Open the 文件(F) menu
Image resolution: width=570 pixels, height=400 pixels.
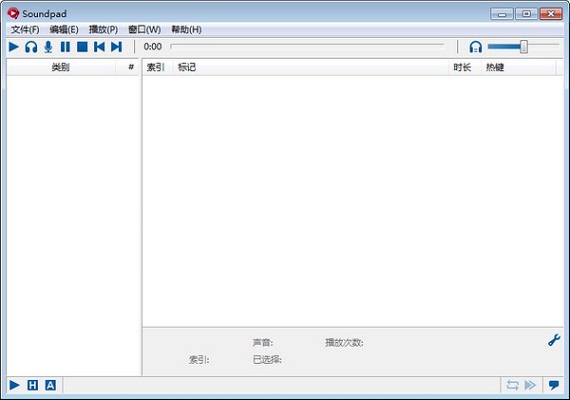tap(25, 29)
